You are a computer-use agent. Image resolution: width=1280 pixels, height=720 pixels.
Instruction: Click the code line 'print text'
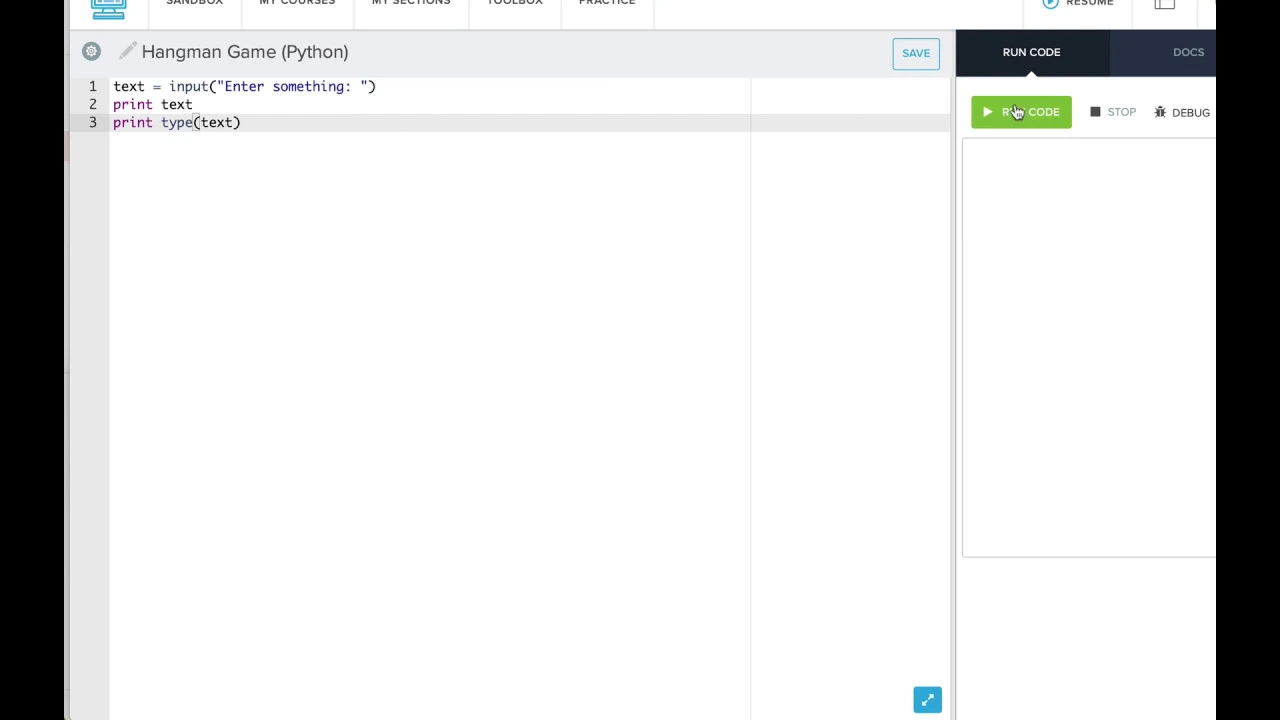152,104
